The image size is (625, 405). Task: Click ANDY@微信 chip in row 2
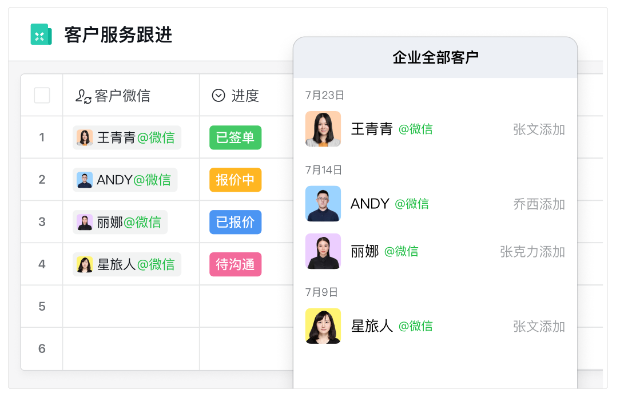pyautogui.click(x=125, y=180)
